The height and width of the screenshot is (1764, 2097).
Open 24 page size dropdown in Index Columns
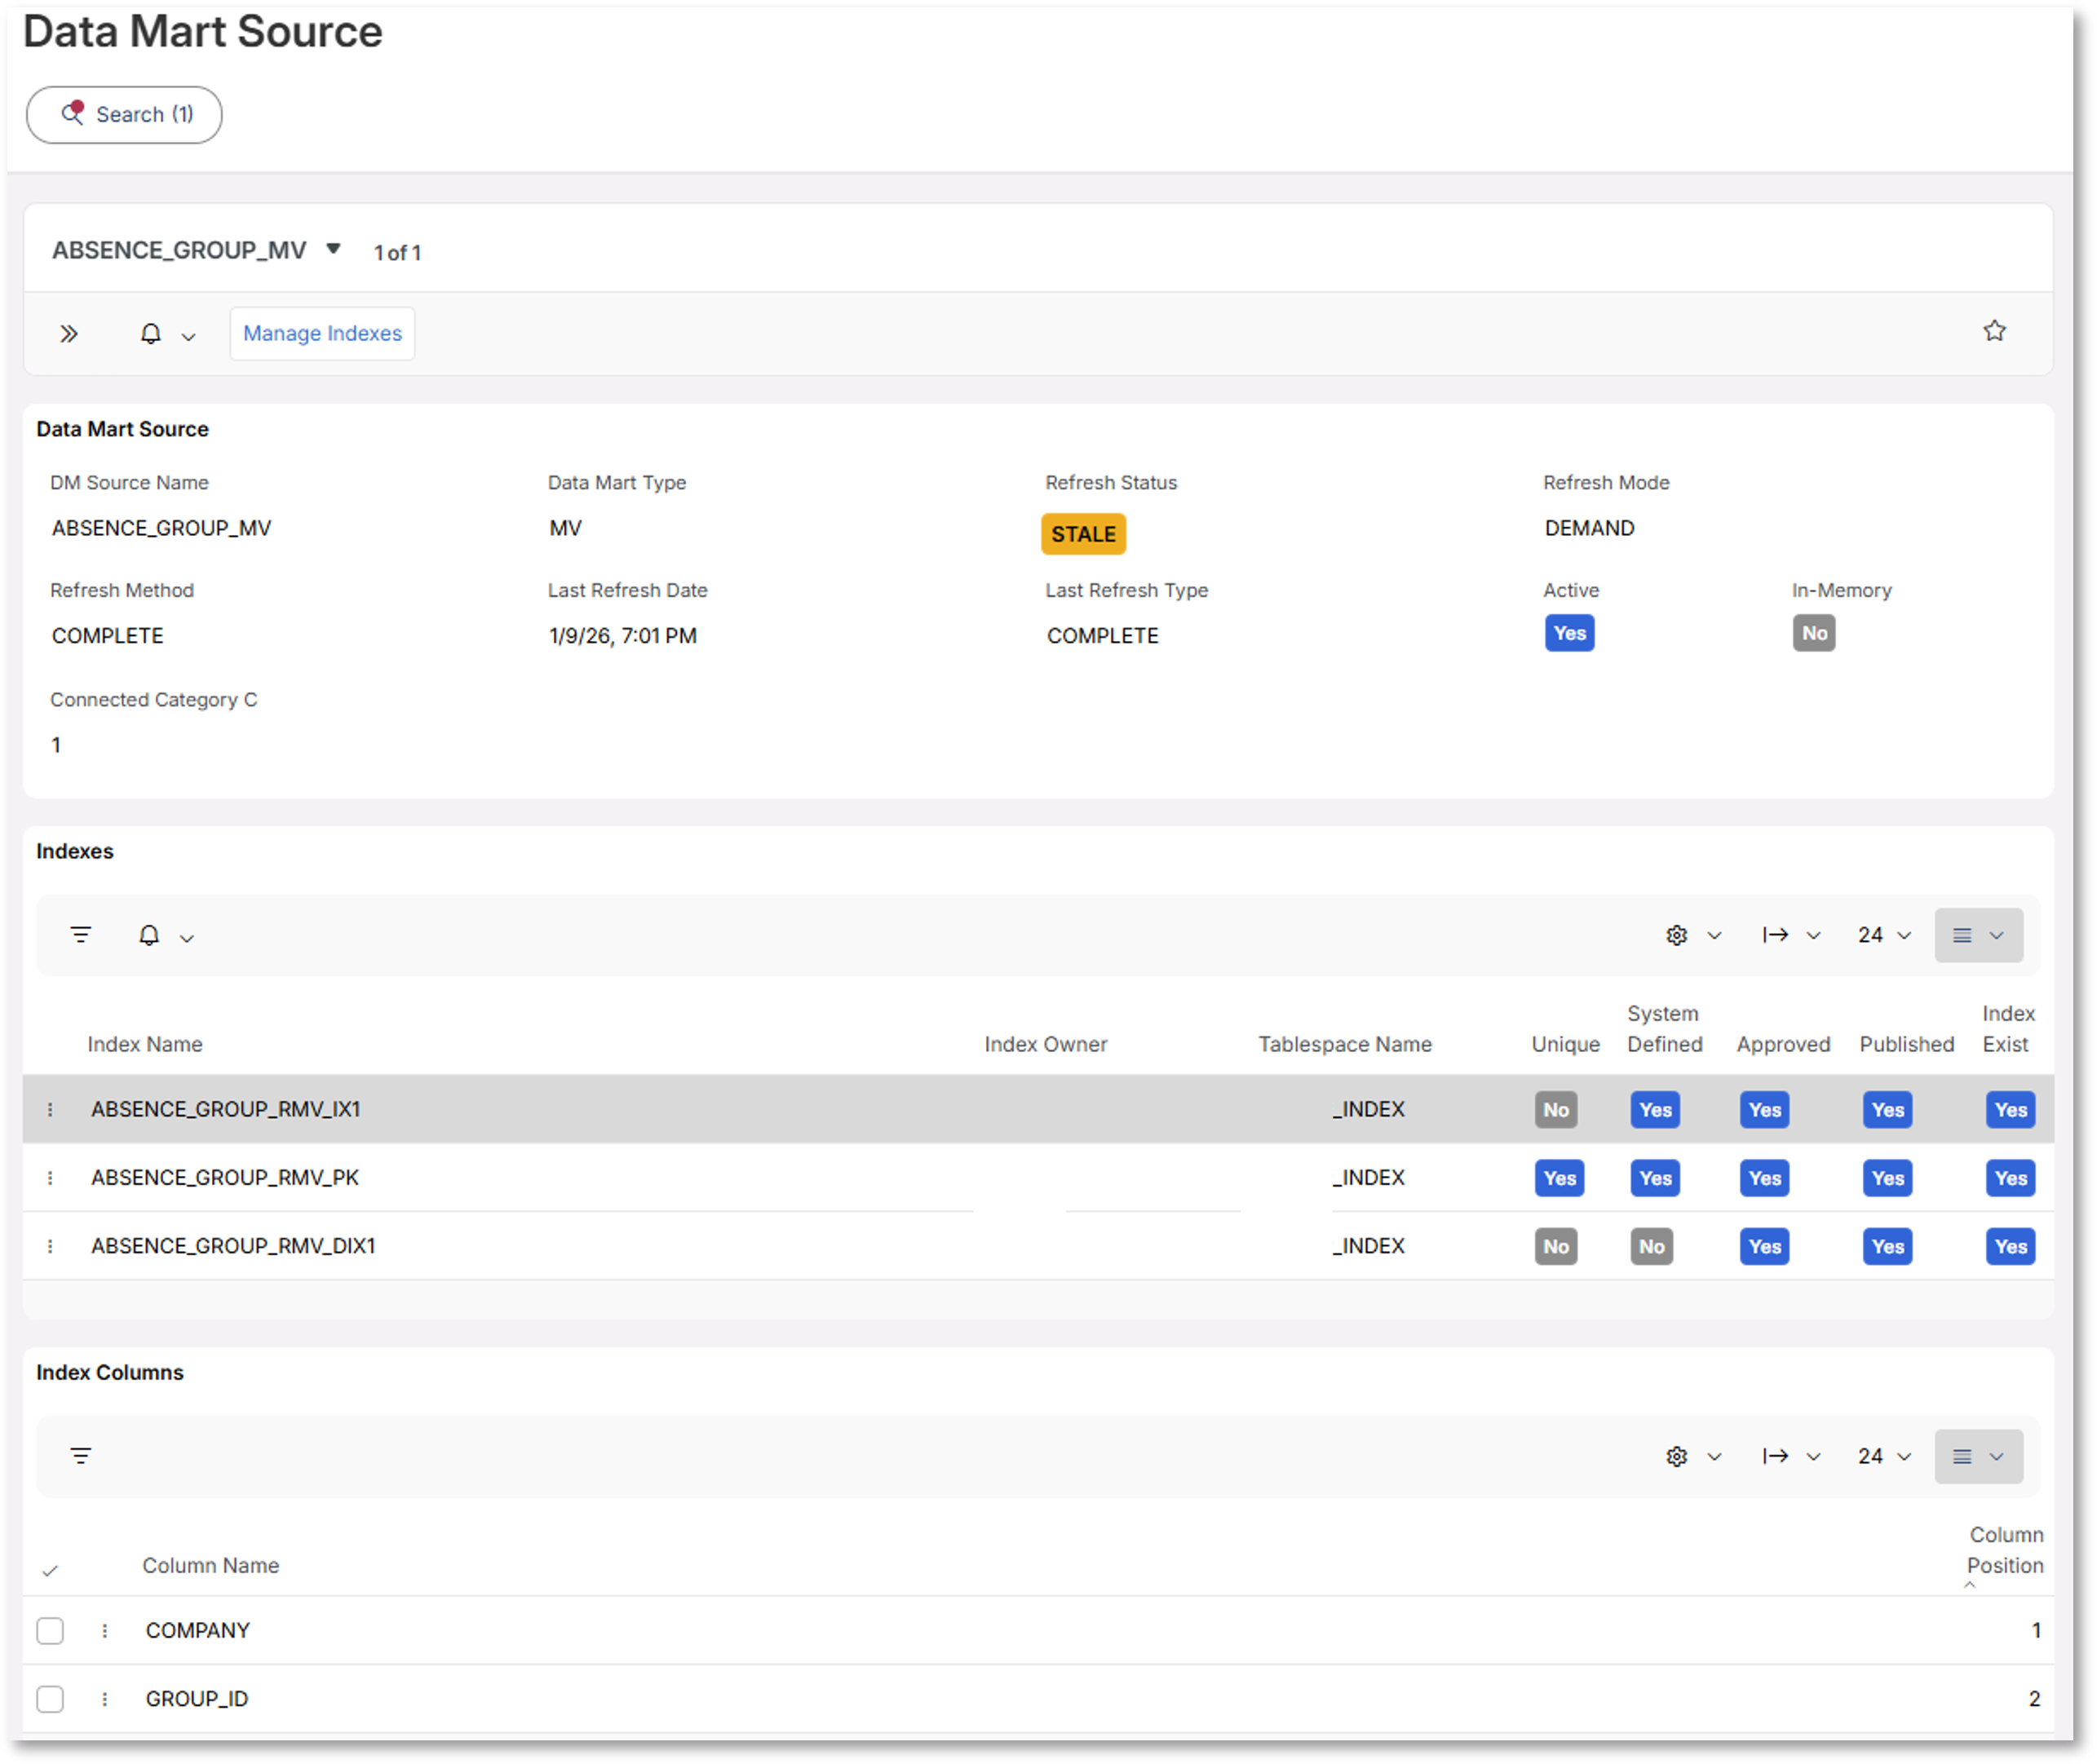point(1884,1457)
